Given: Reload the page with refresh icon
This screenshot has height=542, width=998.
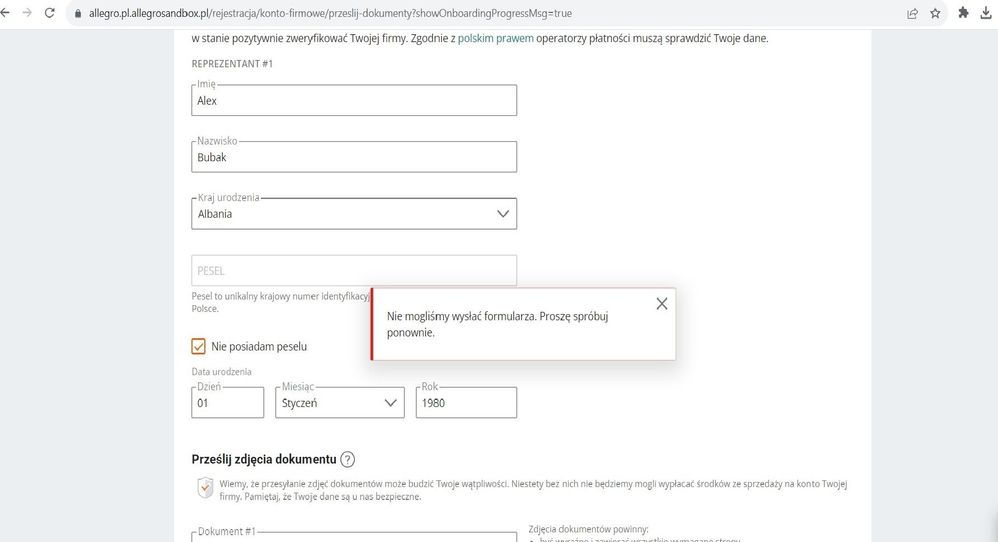Looking at the screenshot, I should coord(49,13).
